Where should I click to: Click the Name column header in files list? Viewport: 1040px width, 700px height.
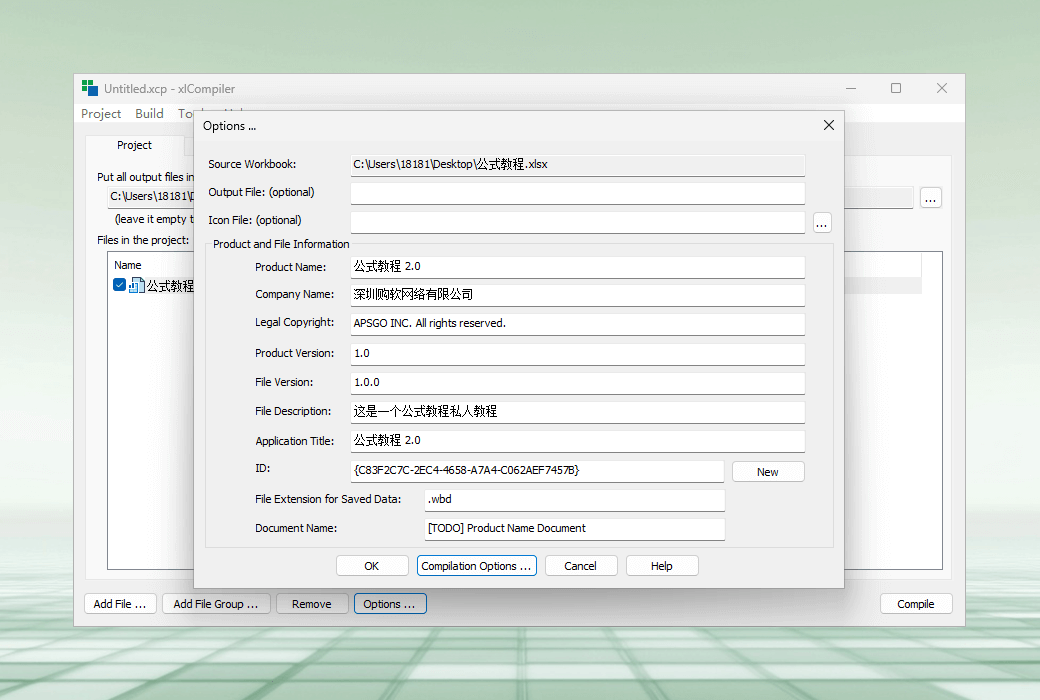[x=127, y=265]
